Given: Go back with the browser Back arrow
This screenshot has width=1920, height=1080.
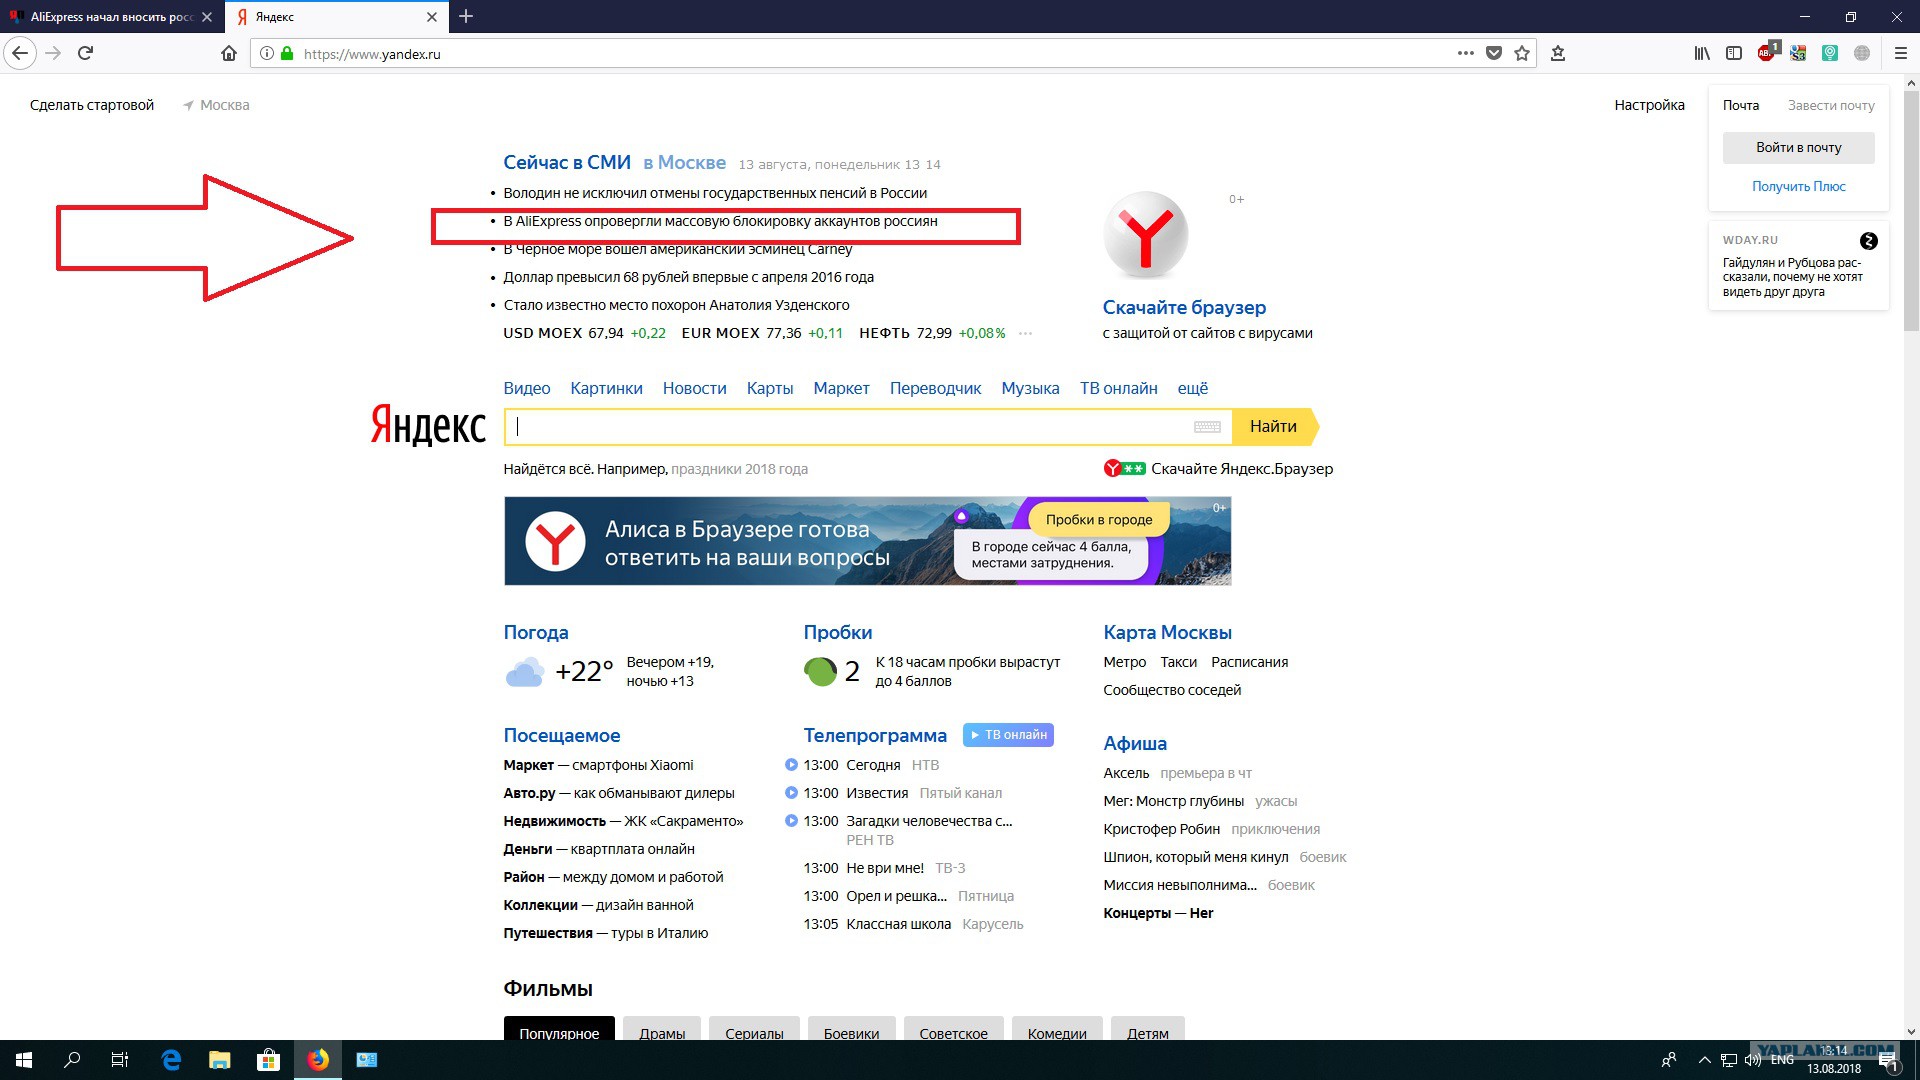Looking at the screenshot, I should [x=20, y=53].
